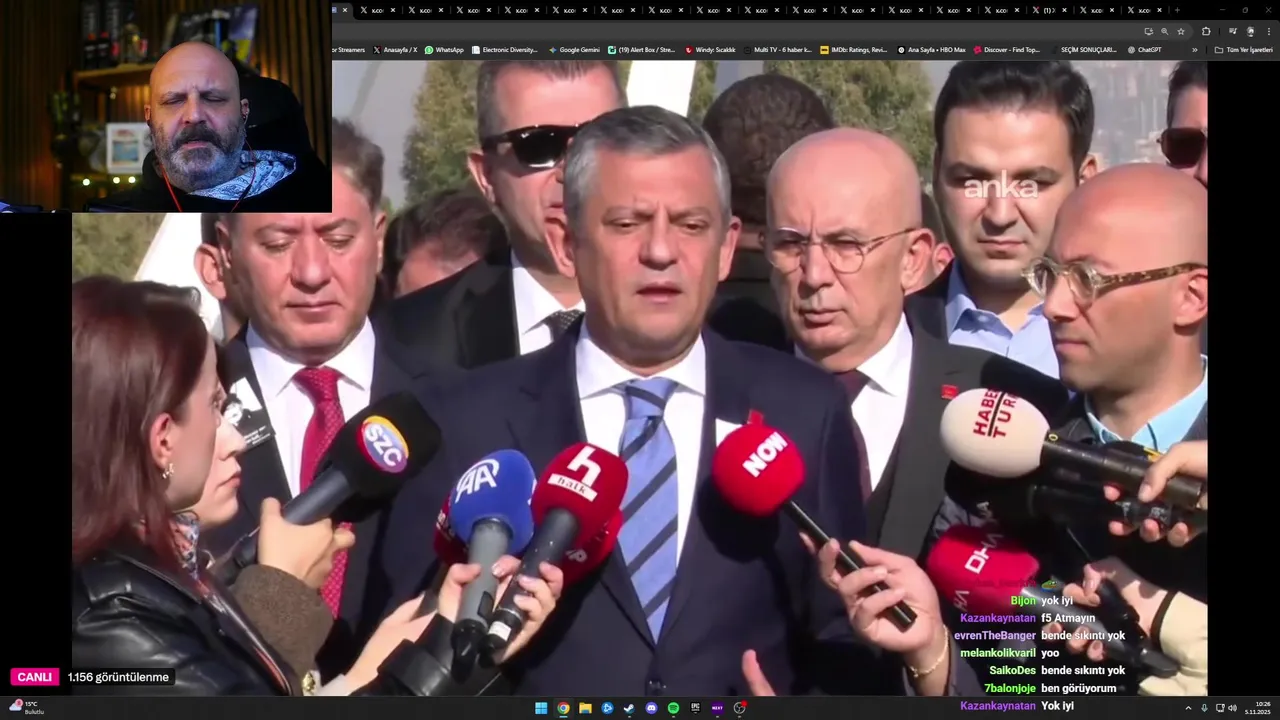Click the zoom magnifier icon in address bar
Screen dimensions: 1280x720
pyautogui.click(x=1164, y=31)
